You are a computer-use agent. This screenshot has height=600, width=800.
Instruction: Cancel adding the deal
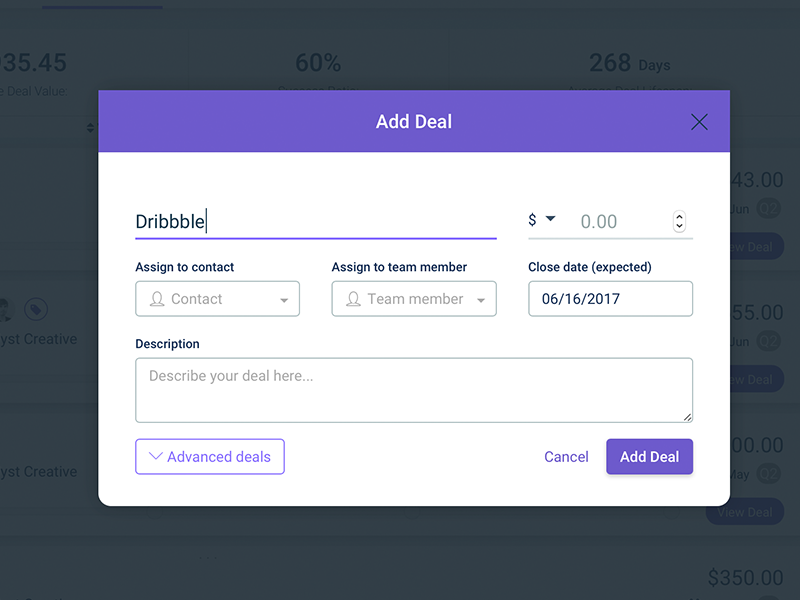(x=566, y=457)
